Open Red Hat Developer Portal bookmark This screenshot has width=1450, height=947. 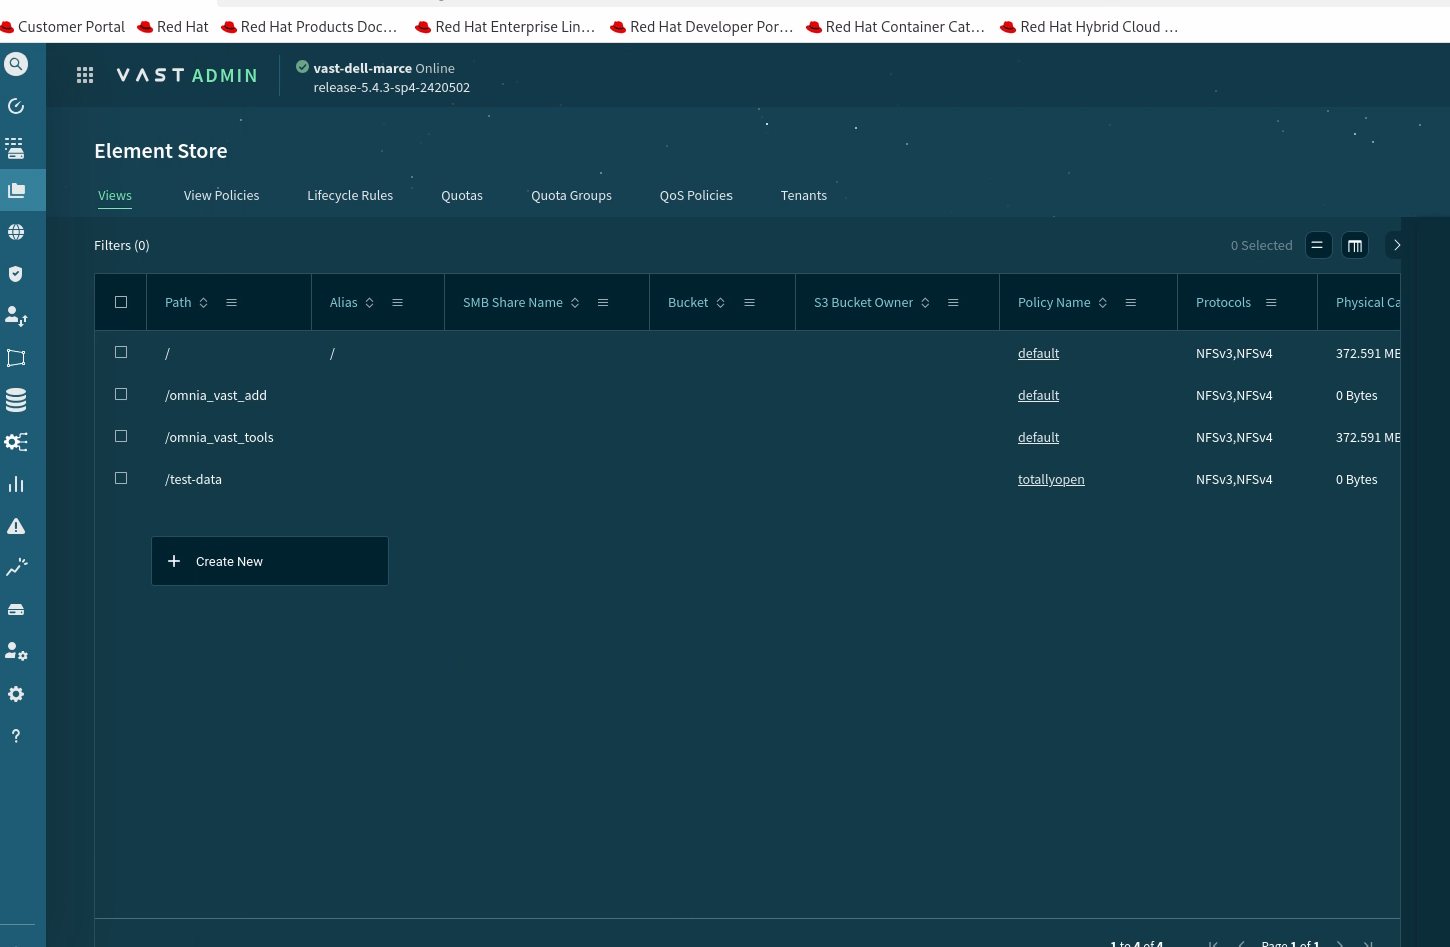[702, 27]
